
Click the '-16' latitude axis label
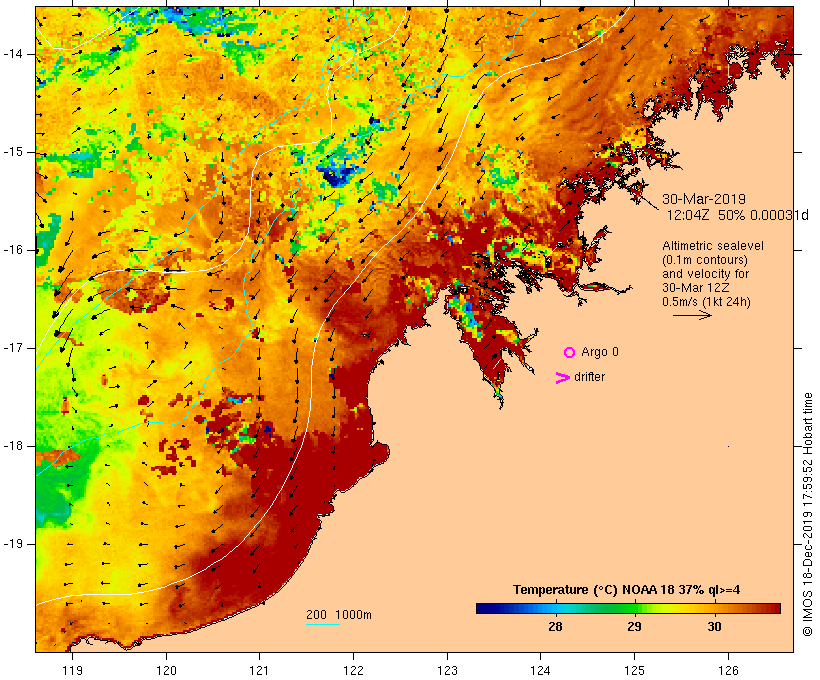13,250
